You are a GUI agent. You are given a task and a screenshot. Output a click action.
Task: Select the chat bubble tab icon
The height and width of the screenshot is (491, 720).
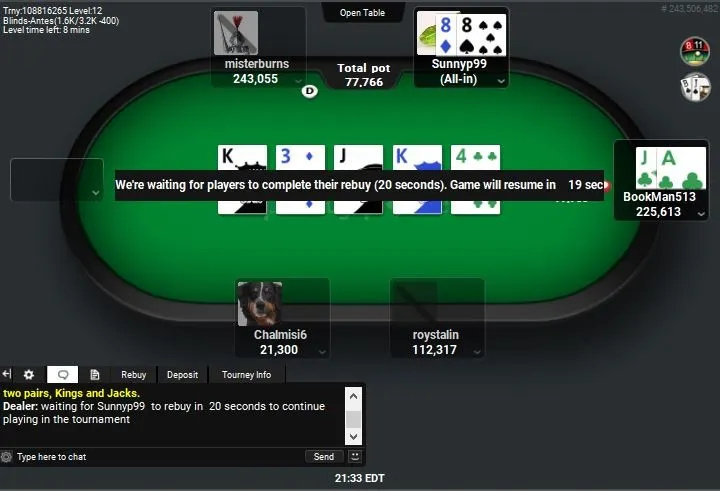point(62,375)
